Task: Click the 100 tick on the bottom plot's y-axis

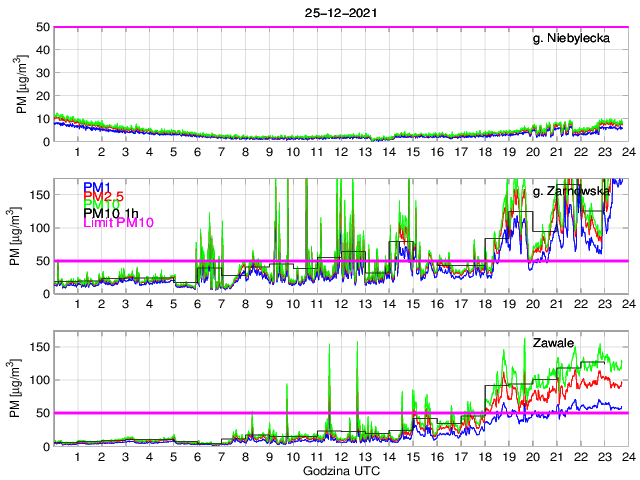Action: tap(39, 380)
